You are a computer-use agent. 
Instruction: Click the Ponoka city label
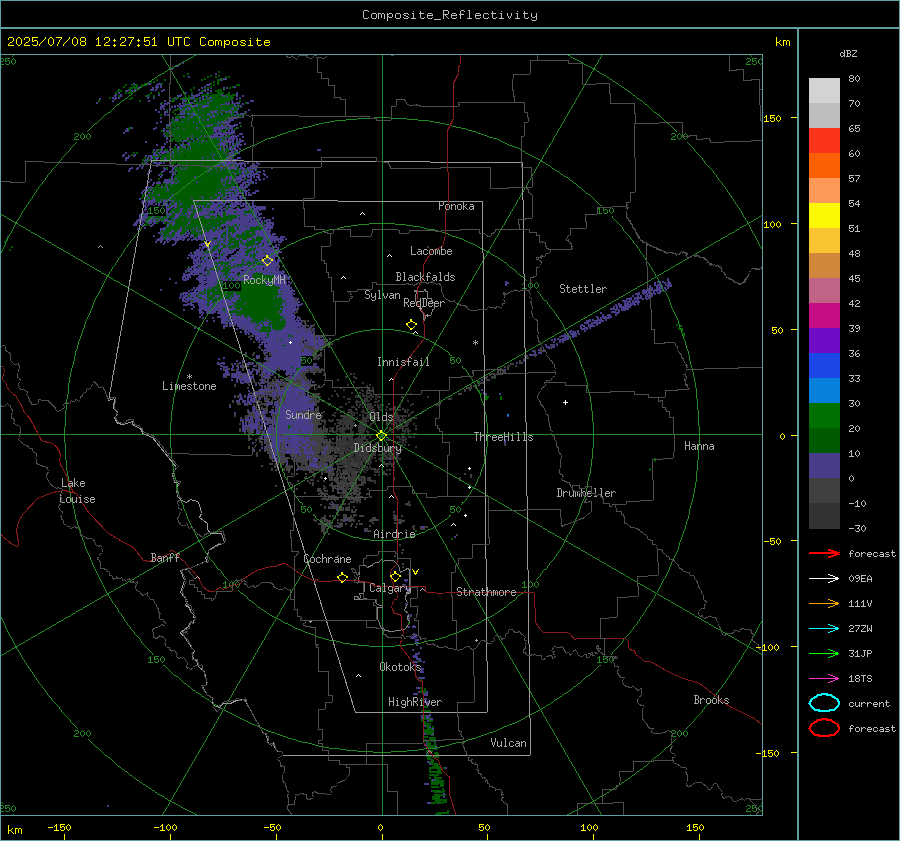click(456, 206)
